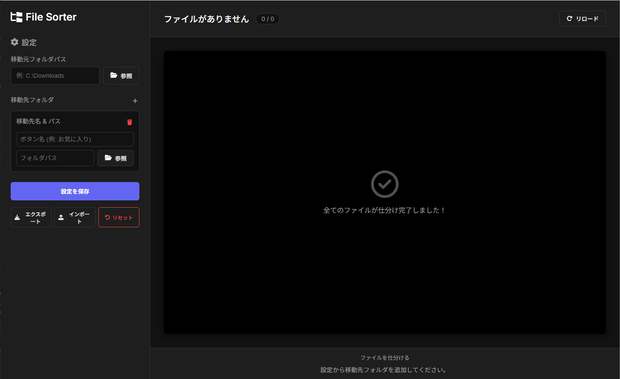Delete the destination entry with the red trash icon

pyautogui.click(x=129, y=122)
